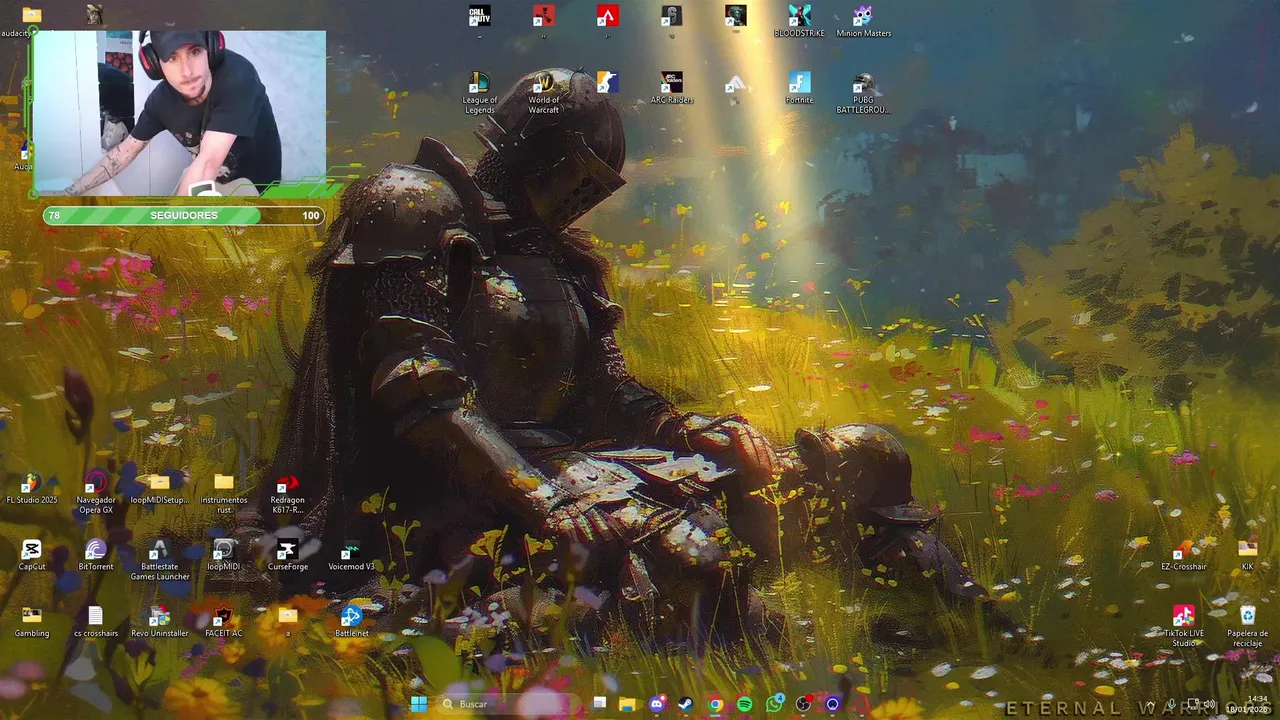Open the Apex Legends shortcut
Image resolution: width=1280 pixels, height=720 pixels.
[x=607, y=16]
